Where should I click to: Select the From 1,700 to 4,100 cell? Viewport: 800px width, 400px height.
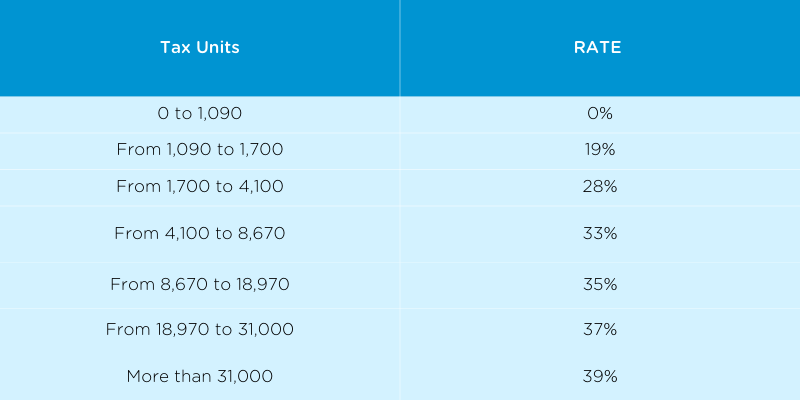tap(199, 186)
